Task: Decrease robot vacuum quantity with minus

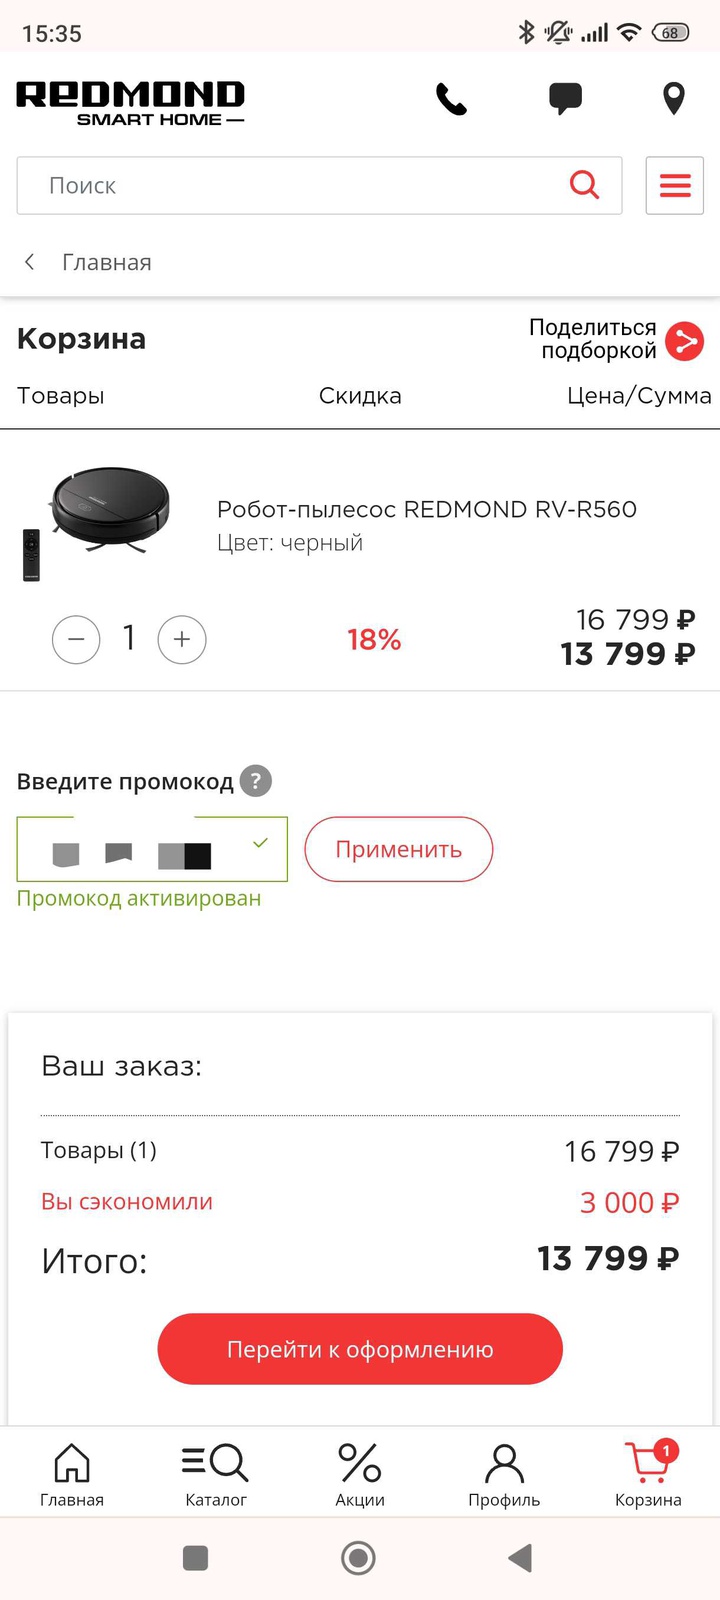Action: point(76,639)
